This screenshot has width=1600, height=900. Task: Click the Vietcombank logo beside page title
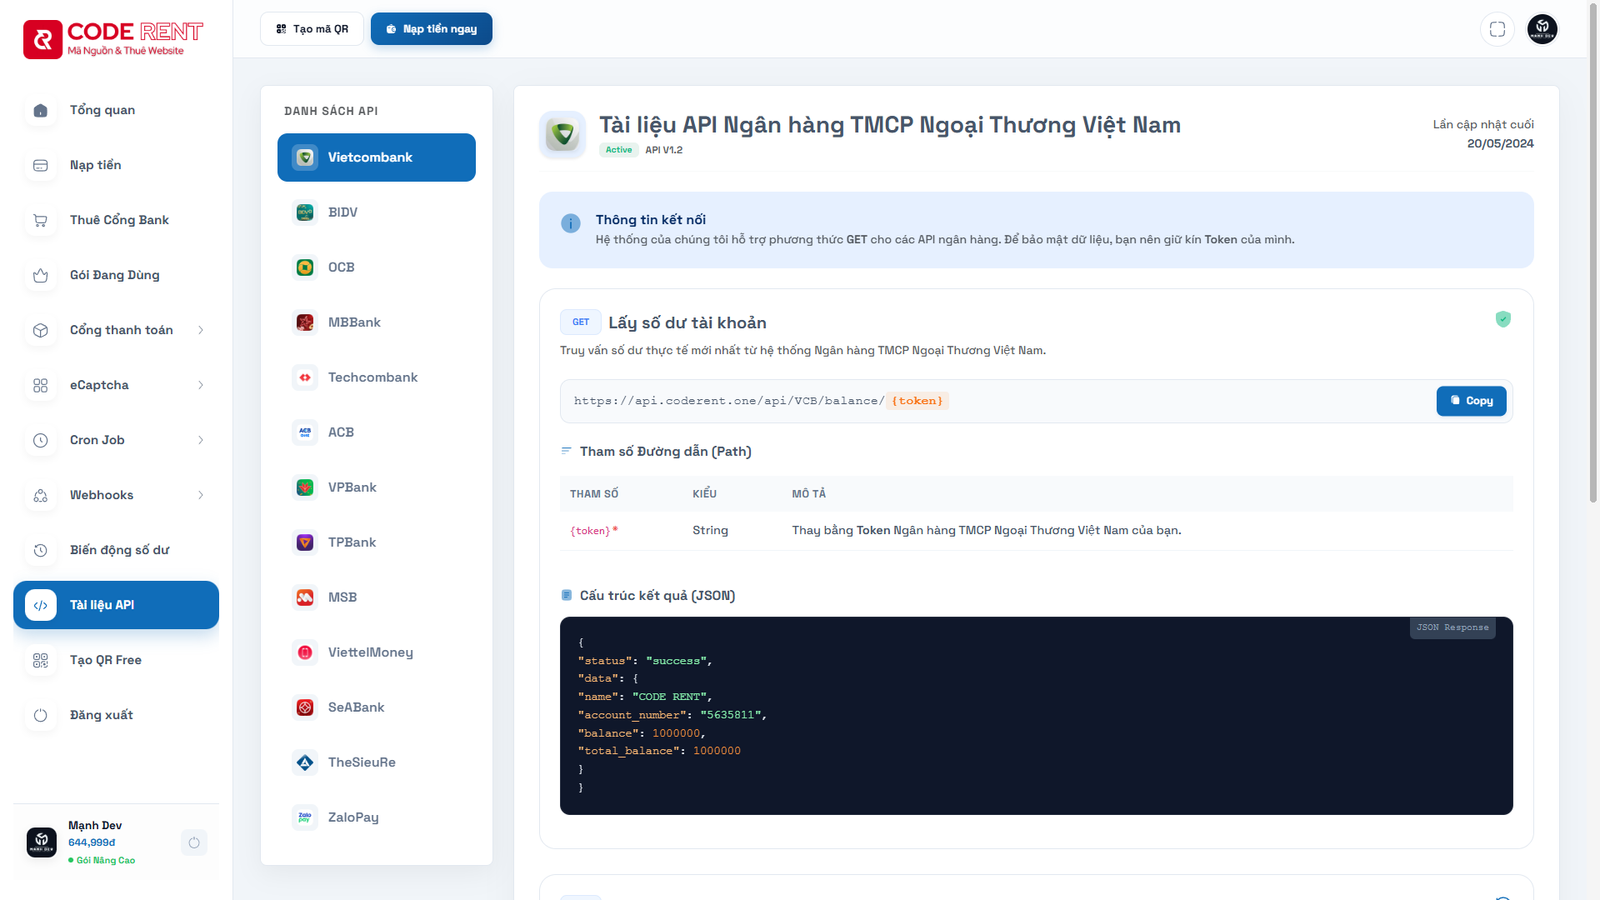[x=563, y=135]
